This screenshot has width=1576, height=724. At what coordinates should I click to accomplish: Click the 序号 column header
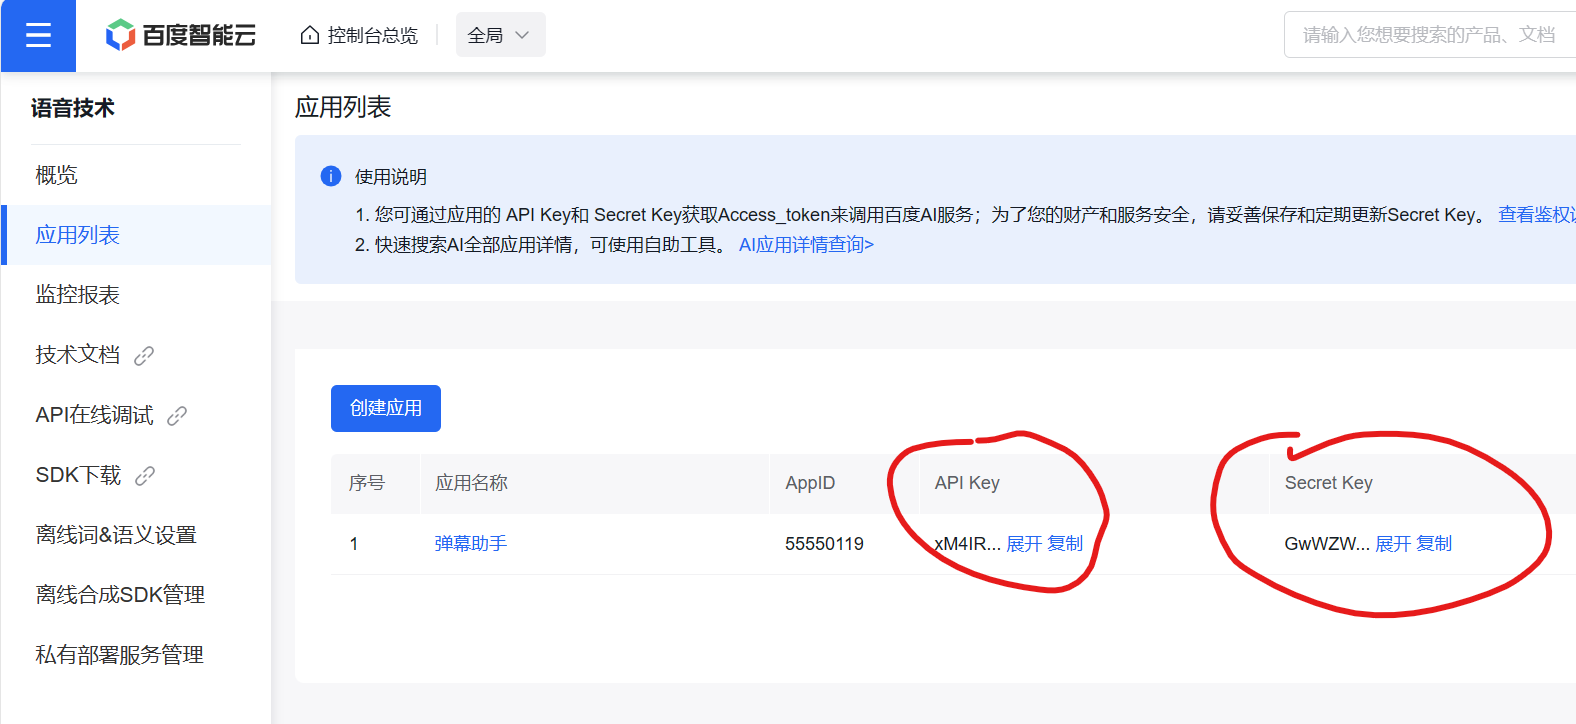[x=367, y=483]
